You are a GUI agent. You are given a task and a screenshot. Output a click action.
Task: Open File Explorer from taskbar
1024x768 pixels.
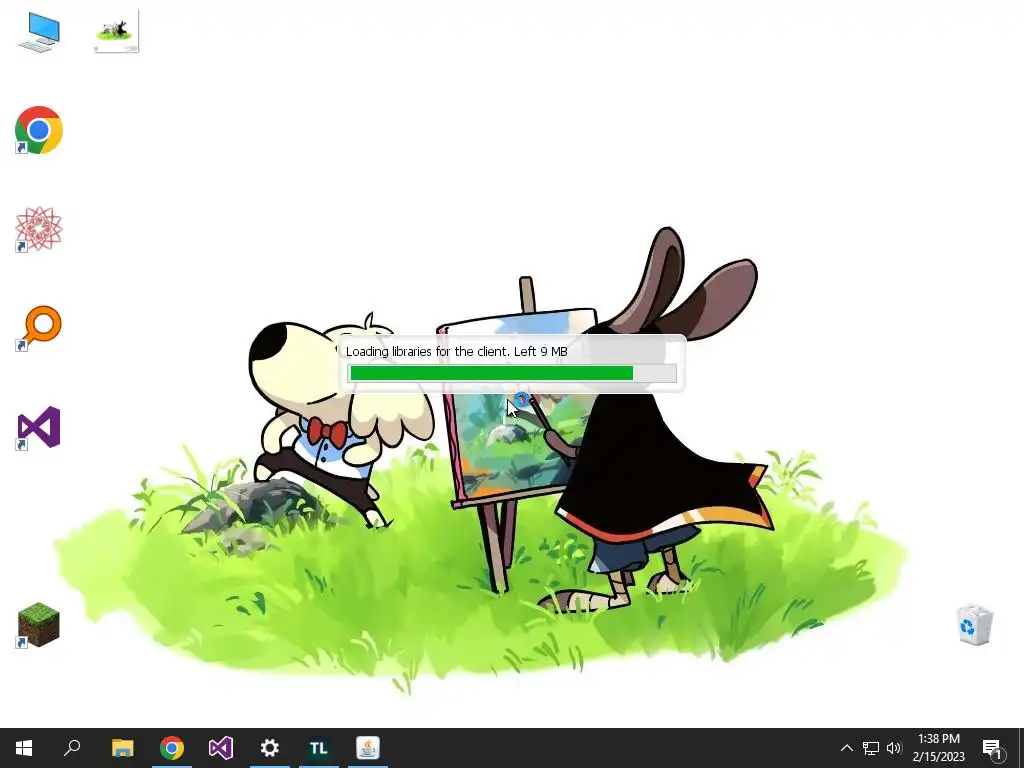tap(122, 748)
